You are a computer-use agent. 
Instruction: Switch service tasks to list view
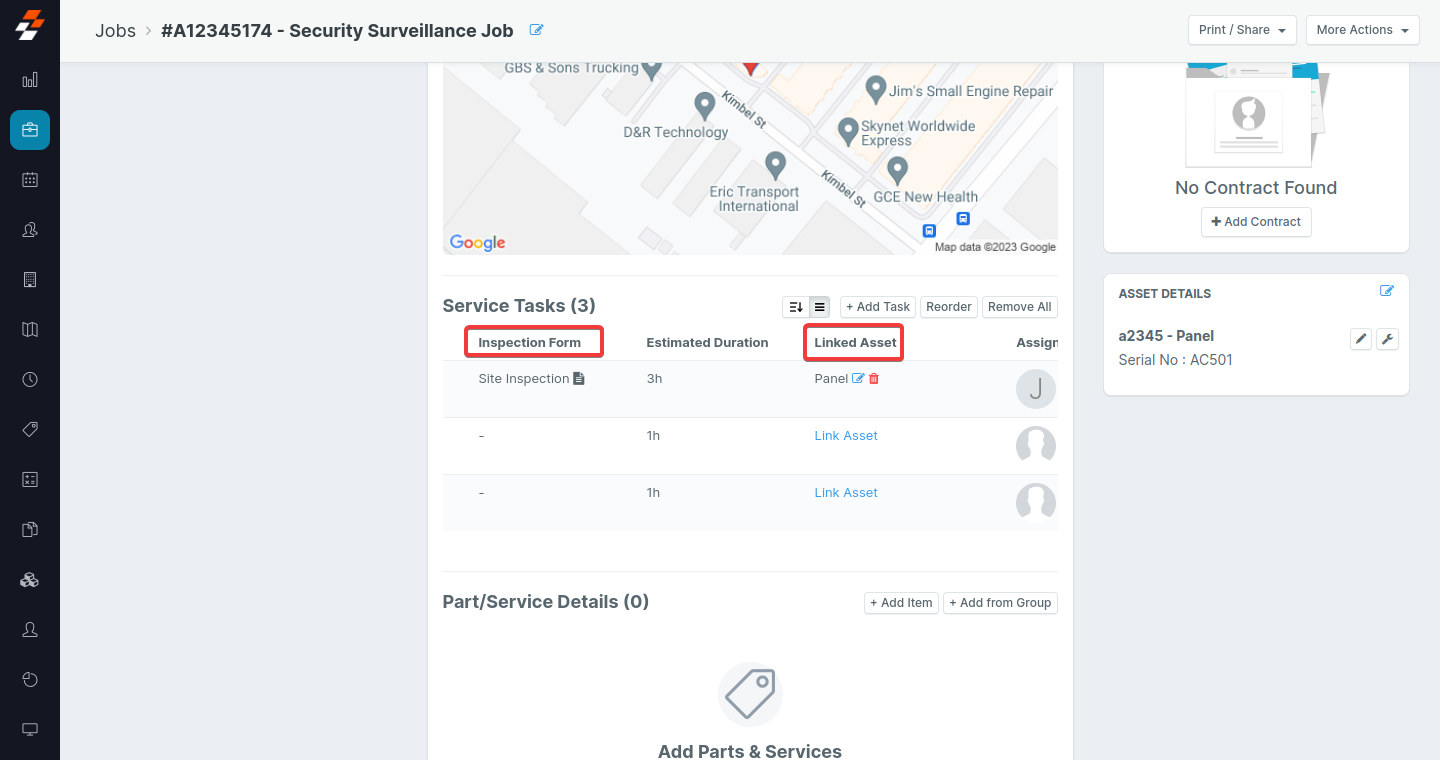click(820, 307)
